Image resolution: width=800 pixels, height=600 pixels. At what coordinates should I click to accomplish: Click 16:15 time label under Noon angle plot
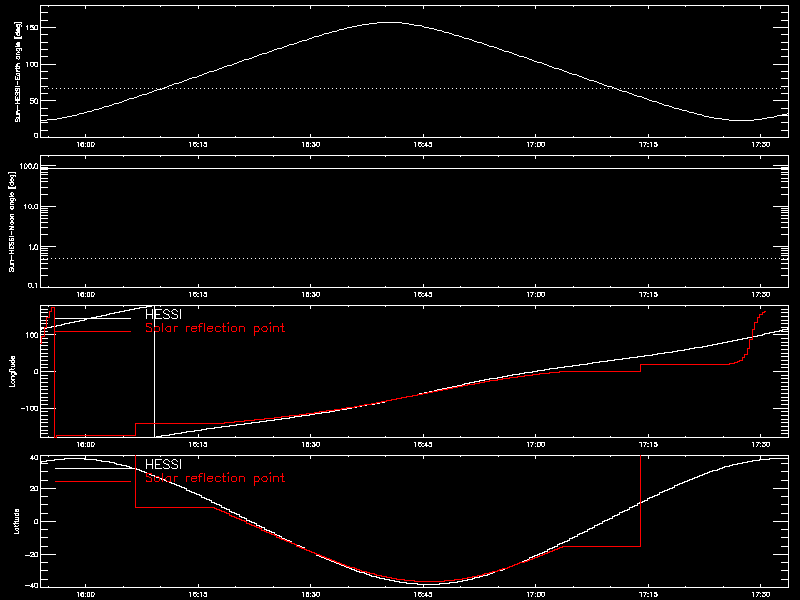coord(198,295)
